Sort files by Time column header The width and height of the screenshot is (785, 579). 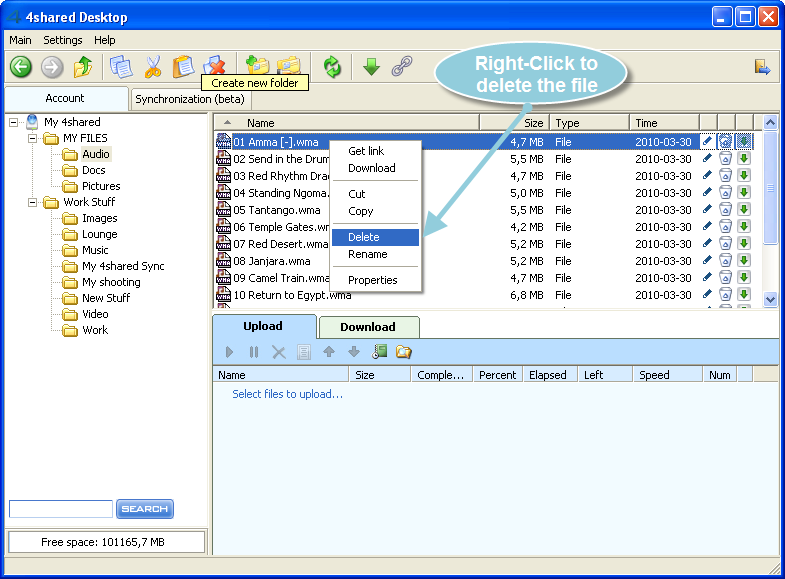click(664, 123)
